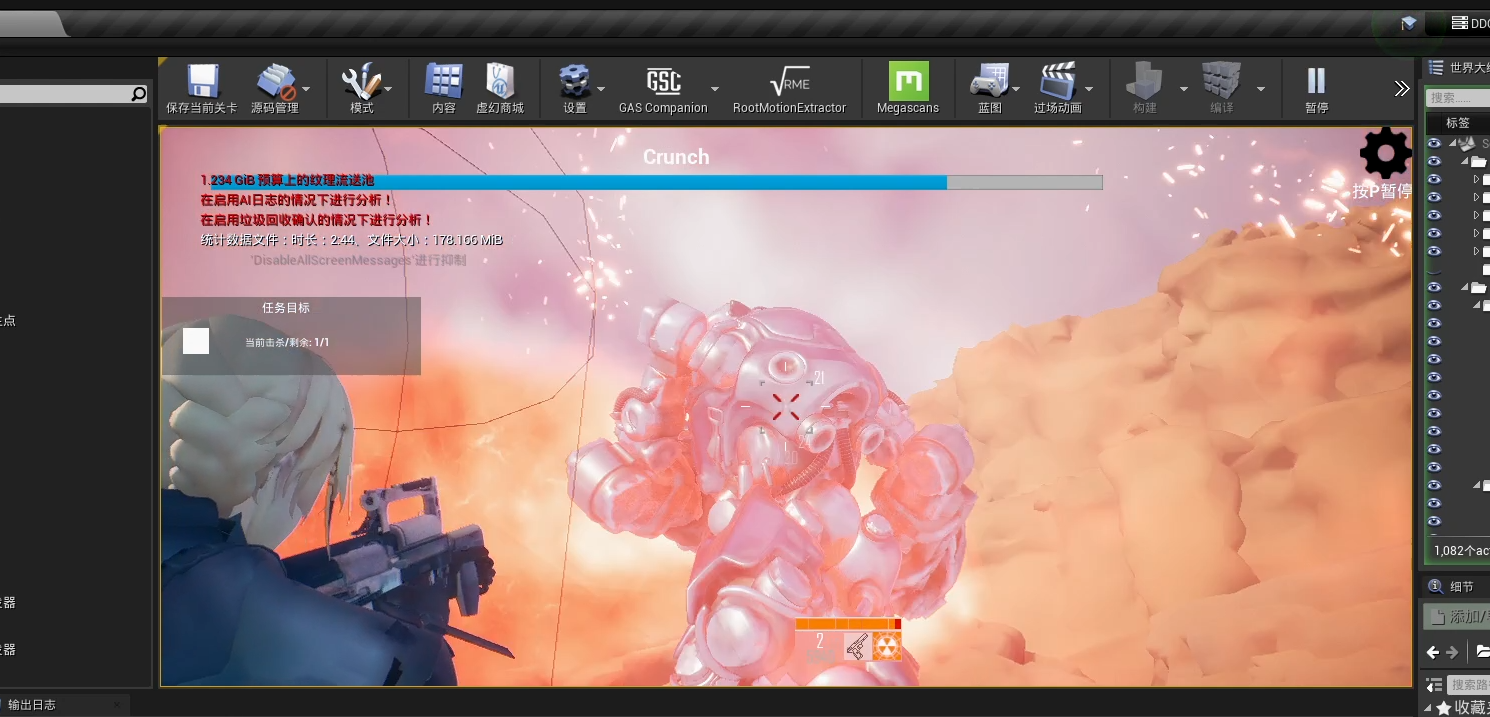Image resolution: width=1490 pixels, height=717 pixels.
Task: Click the 保存当前关卡 floppy disk icon
Action: 203,81
